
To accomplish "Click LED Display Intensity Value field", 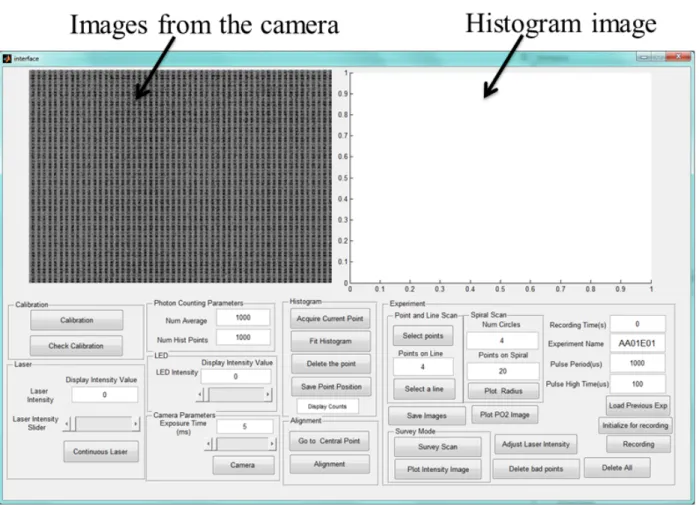I will tap(236, 376).
